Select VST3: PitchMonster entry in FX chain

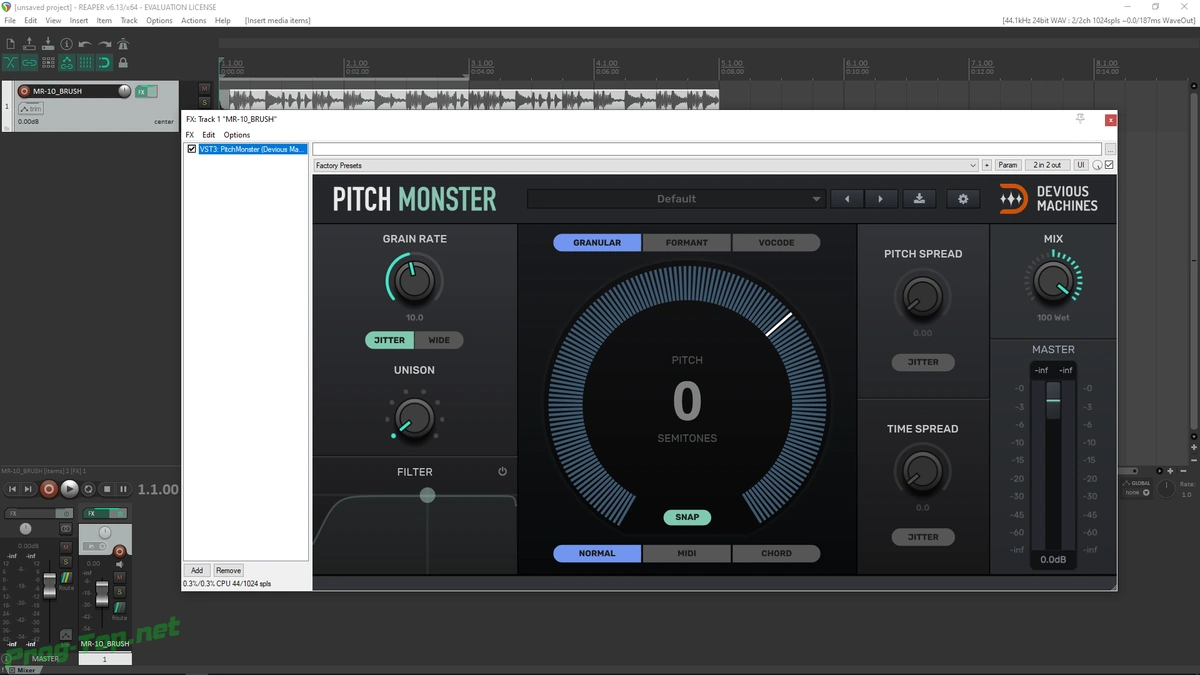[252, 149]
